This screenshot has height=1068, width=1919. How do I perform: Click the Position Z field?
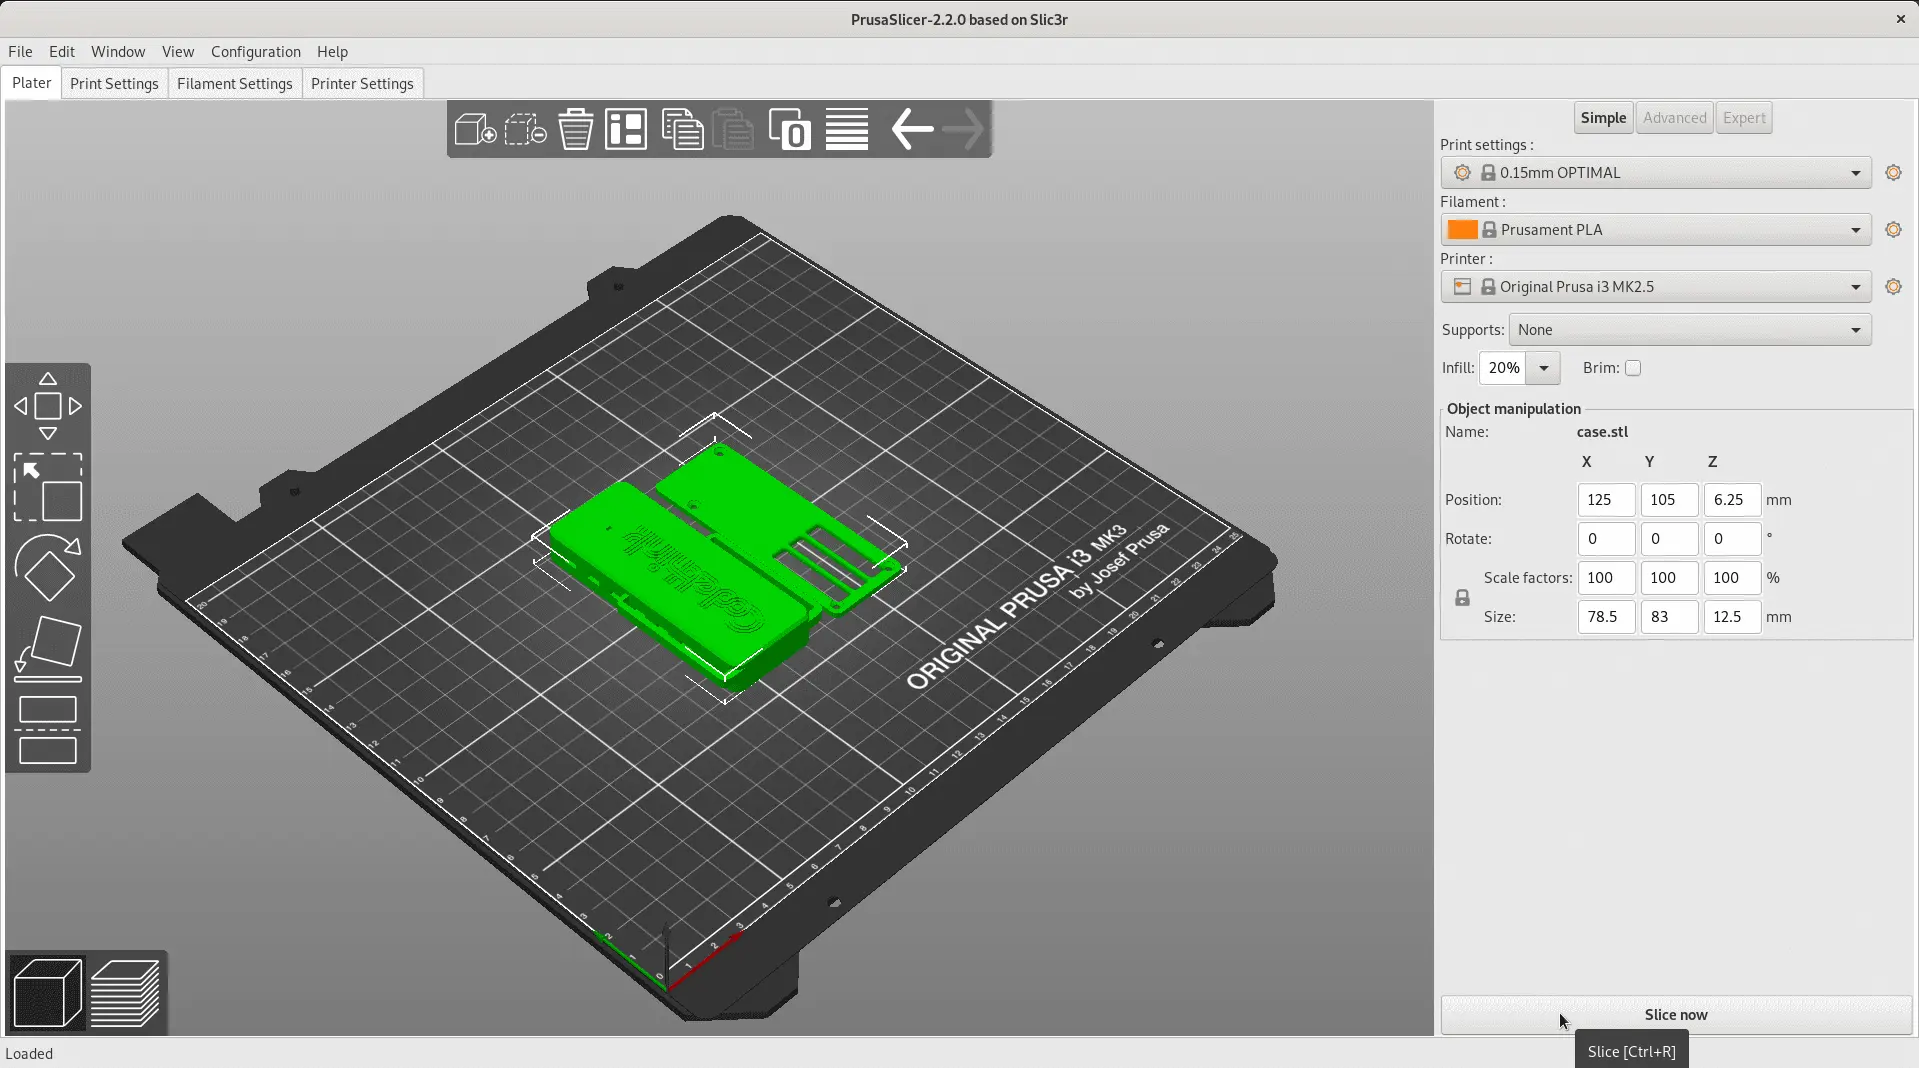coord(1732,500)
